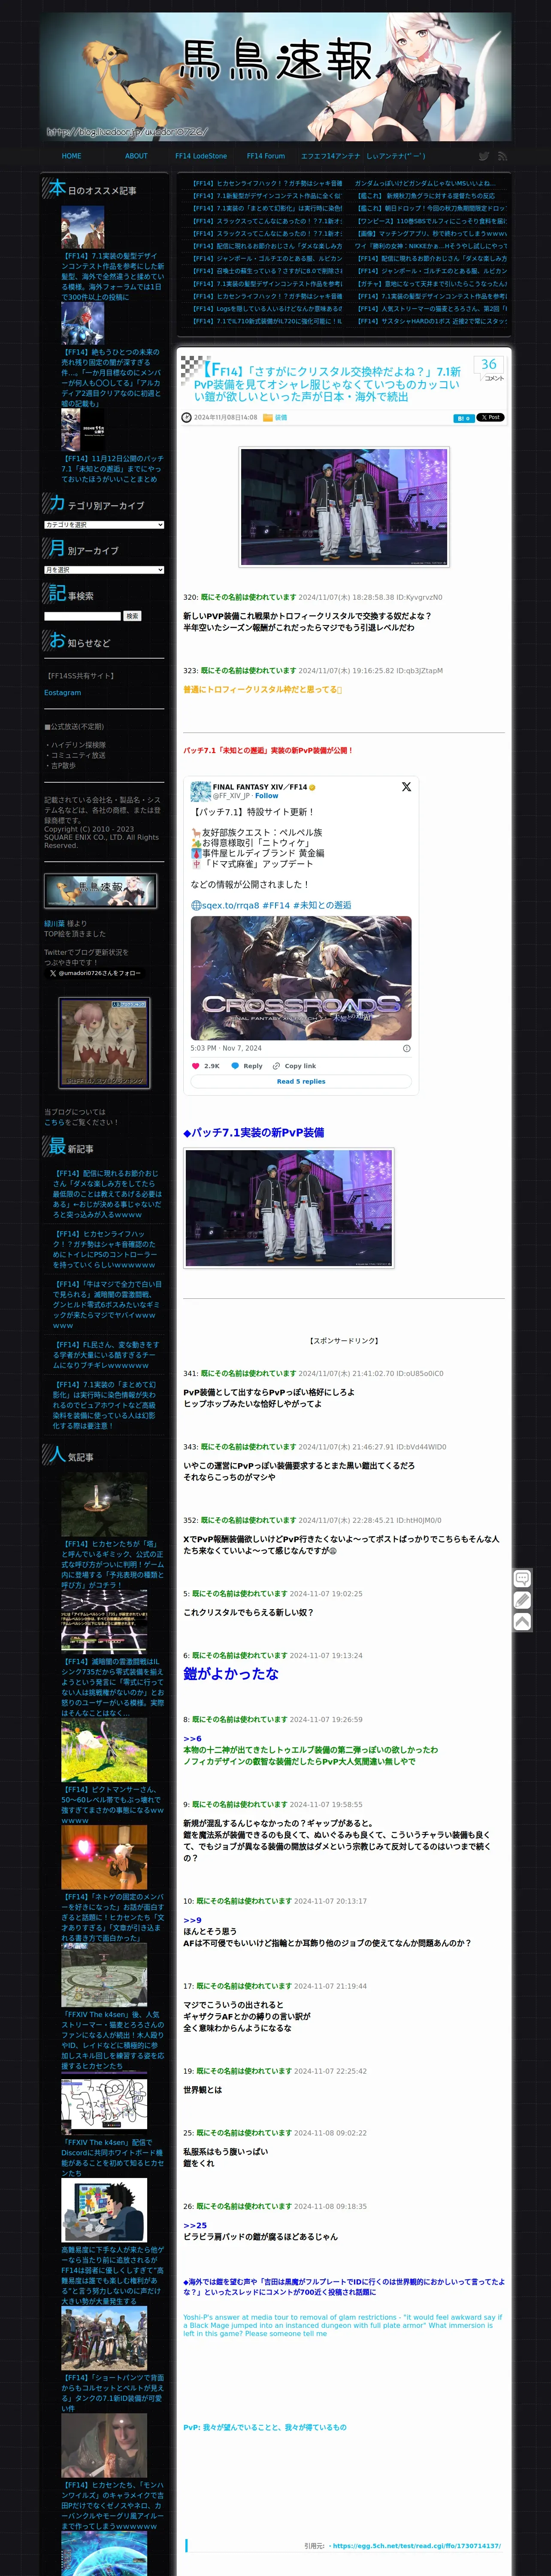
Task: Open FF14 LodeStone navigation item
Action: [201, 156]
